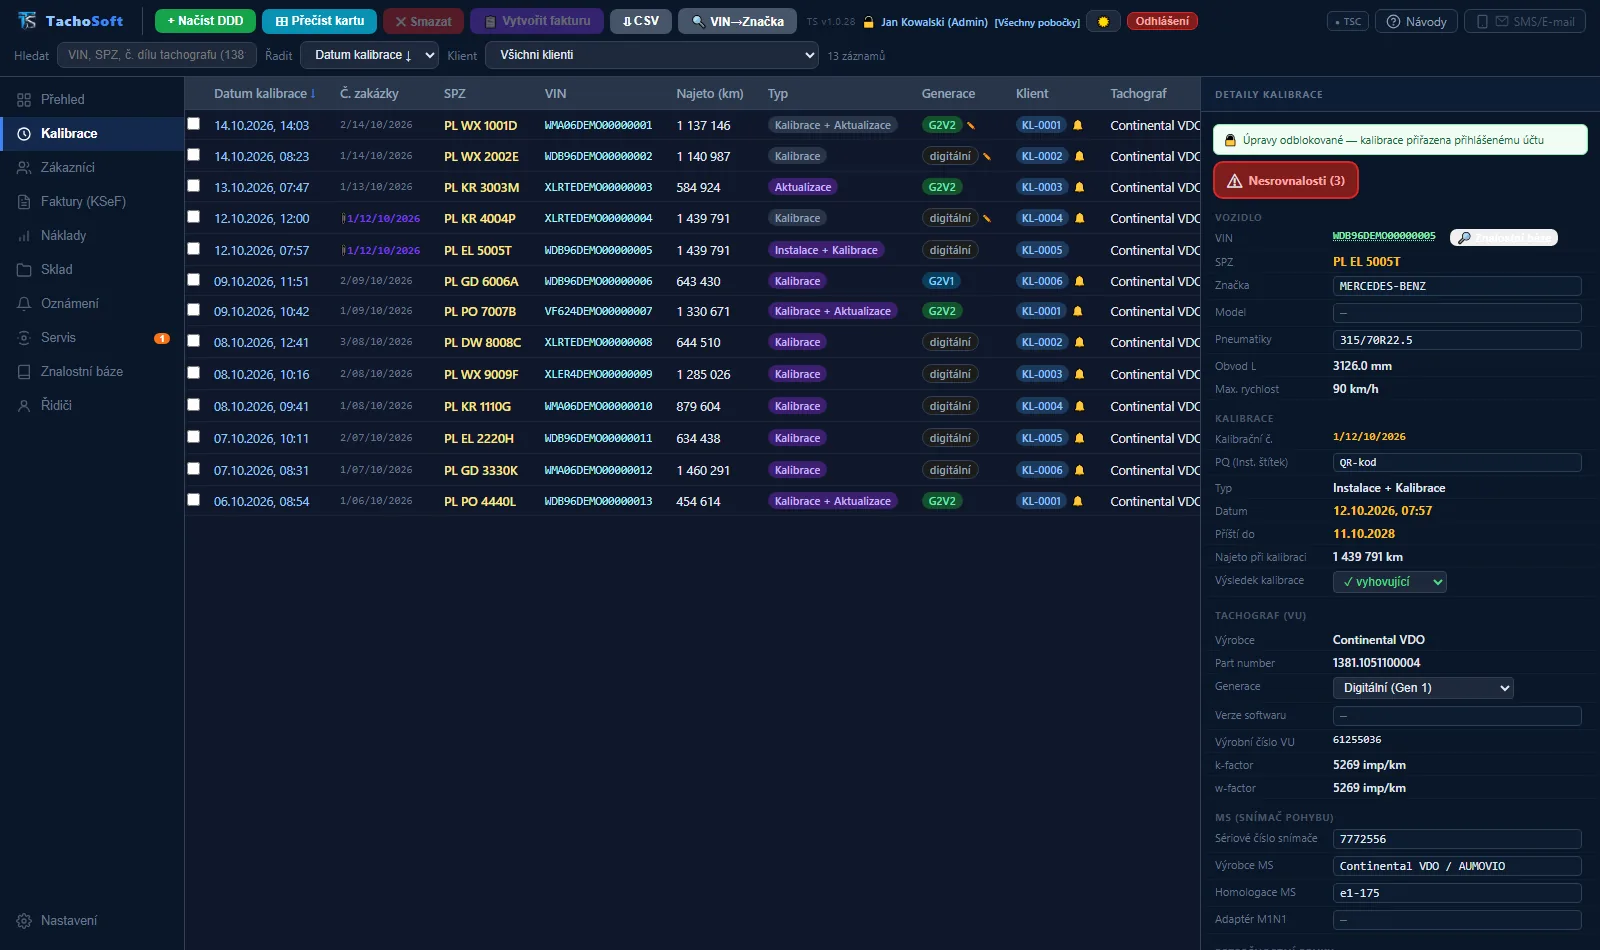The height and width of the screenshot is (950, 1600).
Task: Open Oznámení bell icon in sidebar
Action: pyautogui.click(x=24, y=304)
